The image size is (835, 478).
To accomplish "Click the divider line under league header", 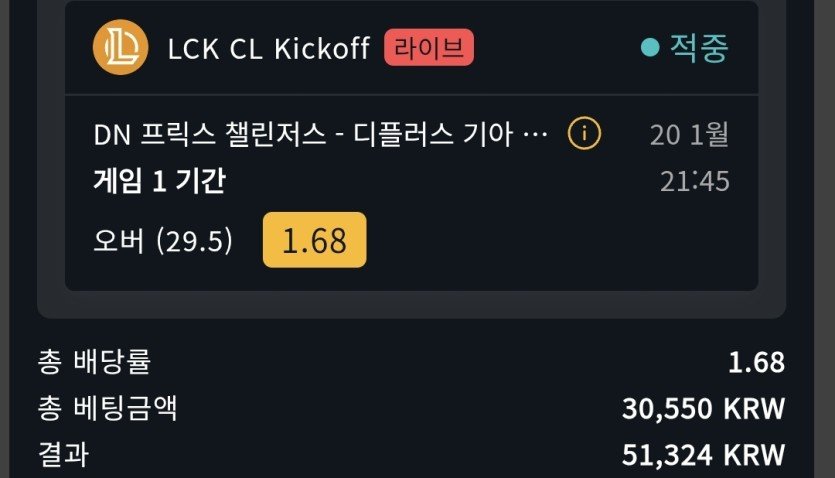I will [410, 95].
